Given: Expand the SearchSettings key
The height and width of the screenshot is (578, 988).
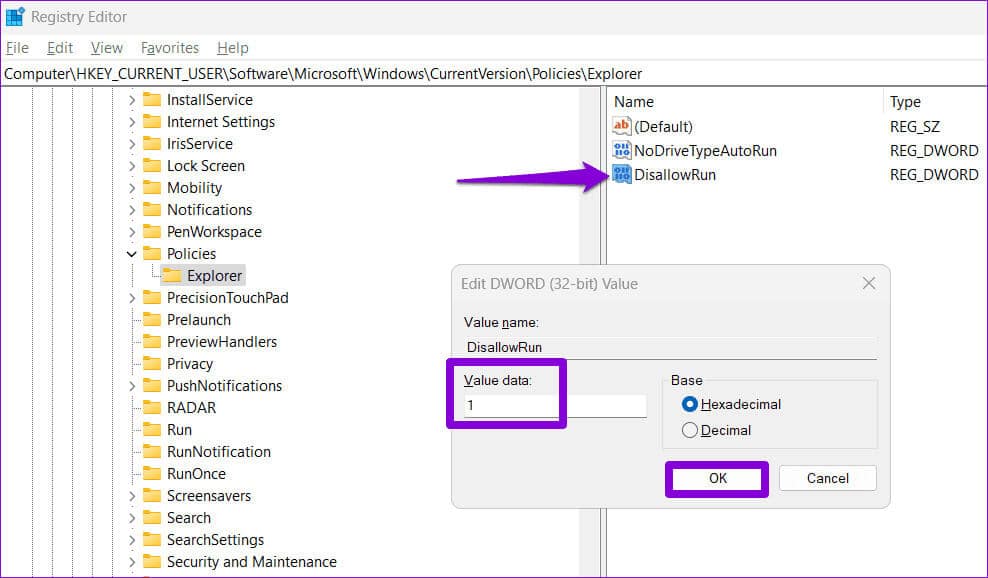Looking at the screenshot, I should click(x=132, y=540).
